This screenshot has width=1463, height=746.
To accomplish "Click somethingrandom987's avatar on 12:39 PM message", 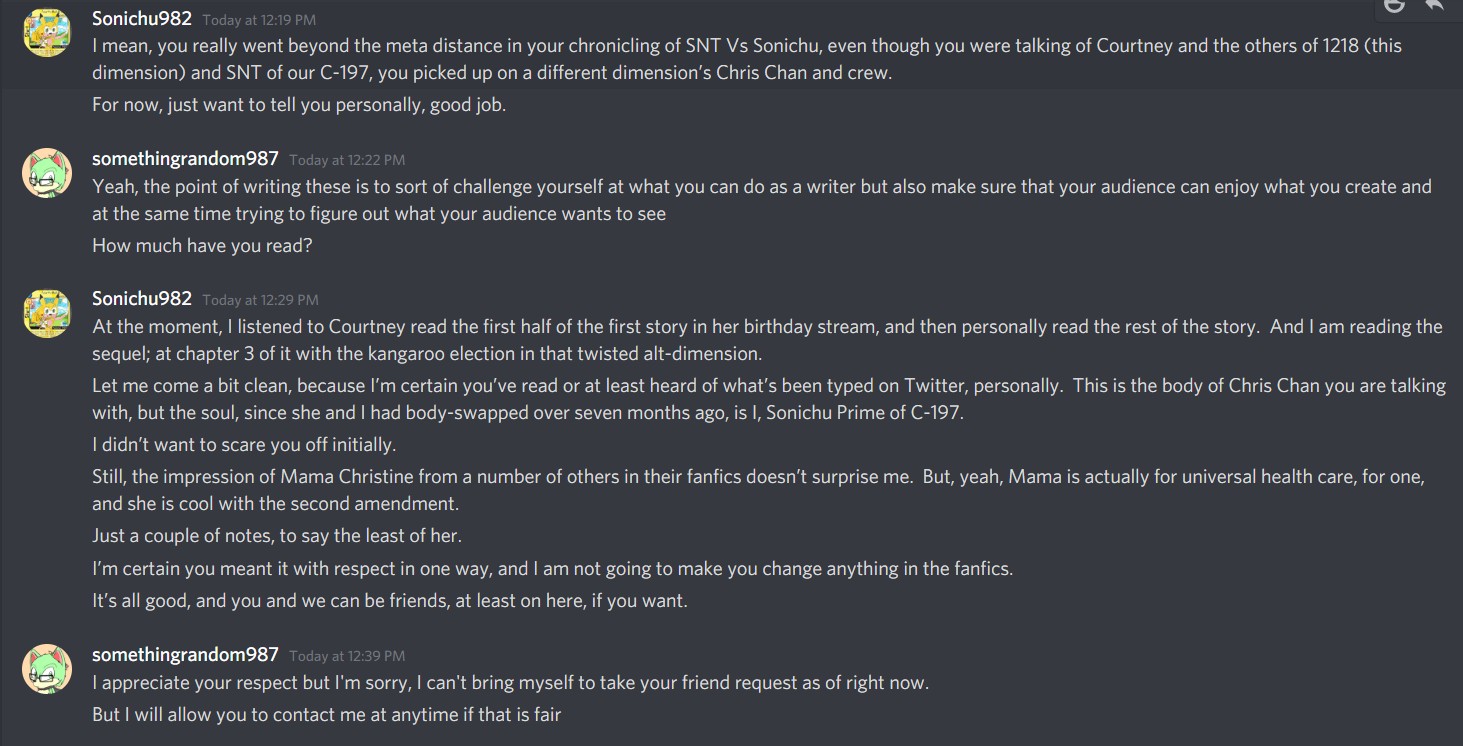I will (47, 669).
